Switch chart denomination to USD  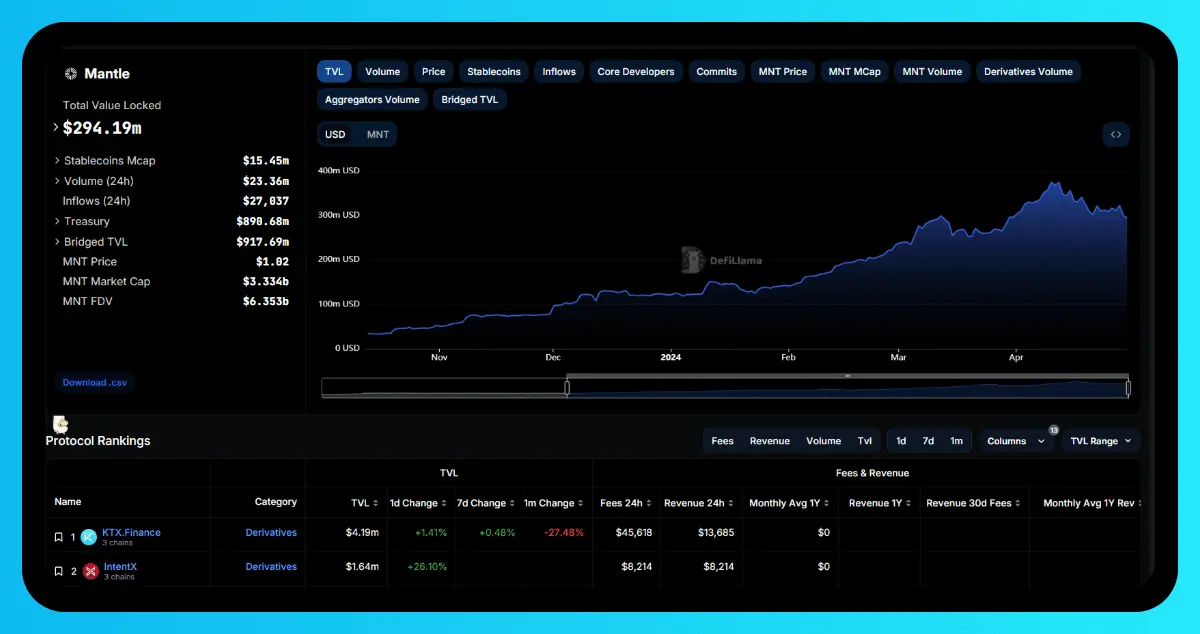(x=335, y=135)
